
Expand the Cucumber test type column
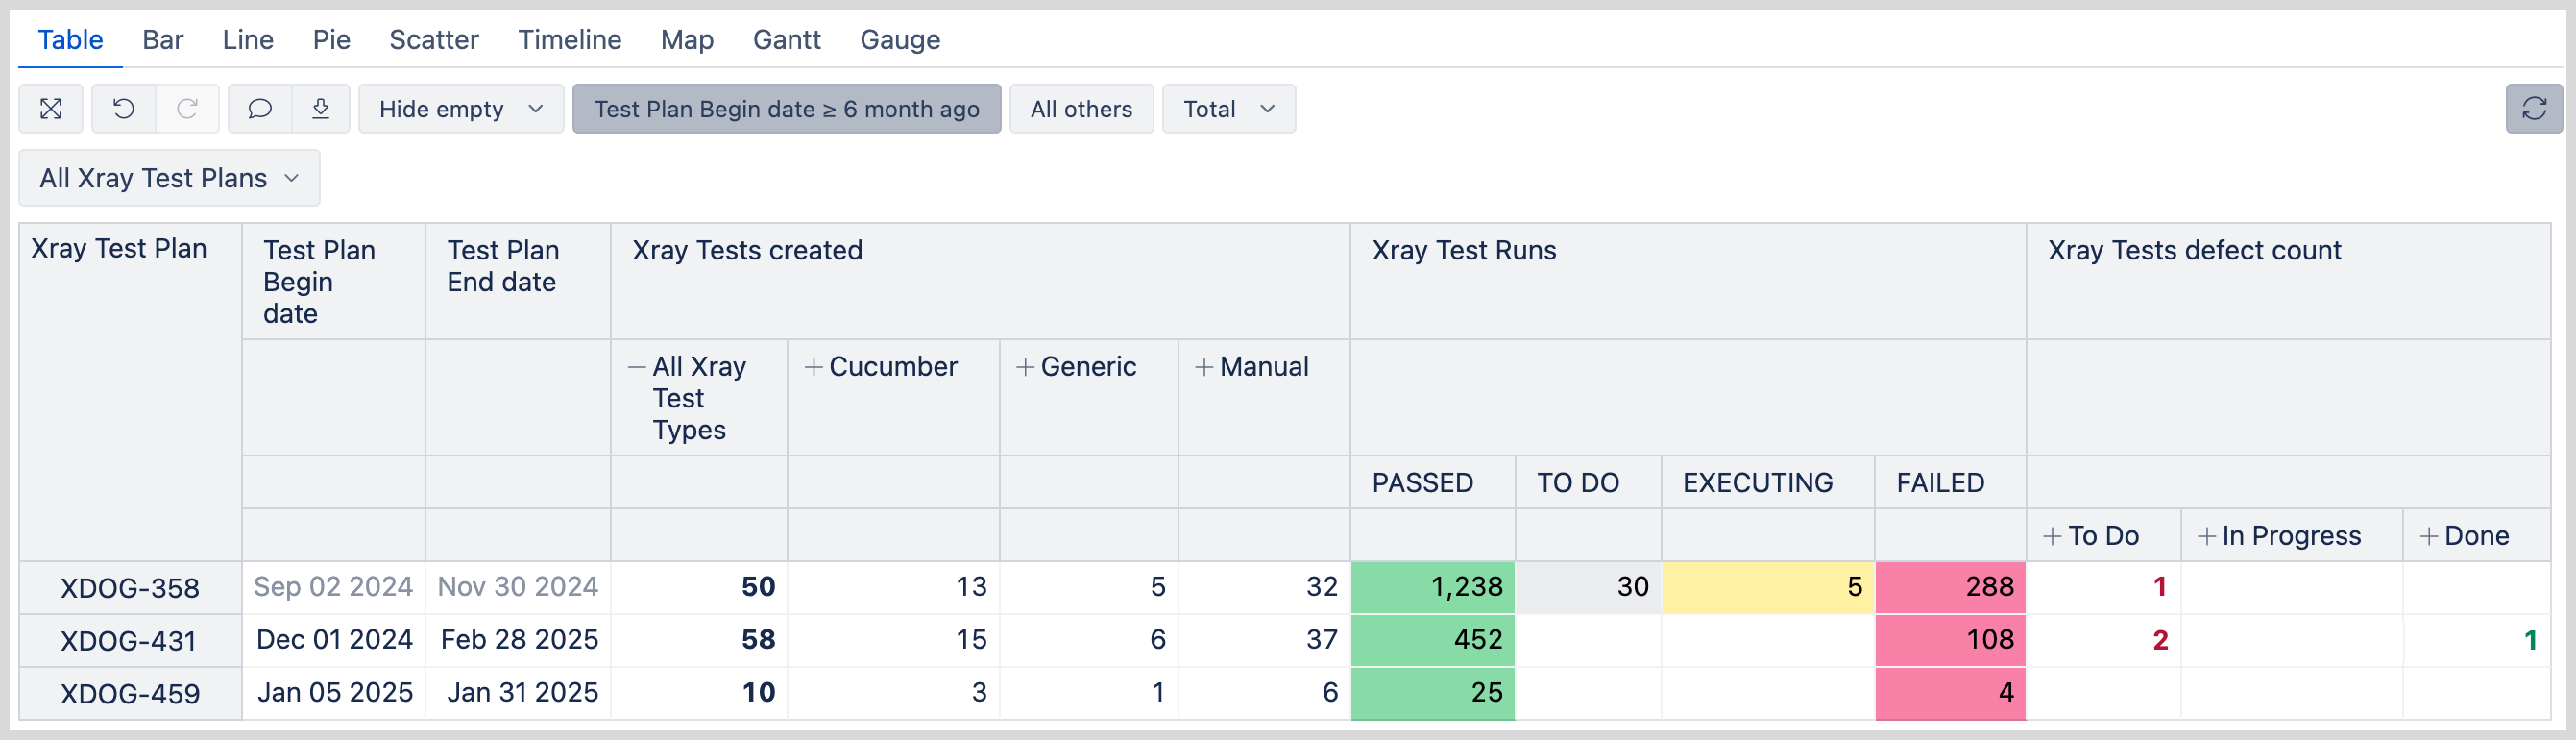814,368
